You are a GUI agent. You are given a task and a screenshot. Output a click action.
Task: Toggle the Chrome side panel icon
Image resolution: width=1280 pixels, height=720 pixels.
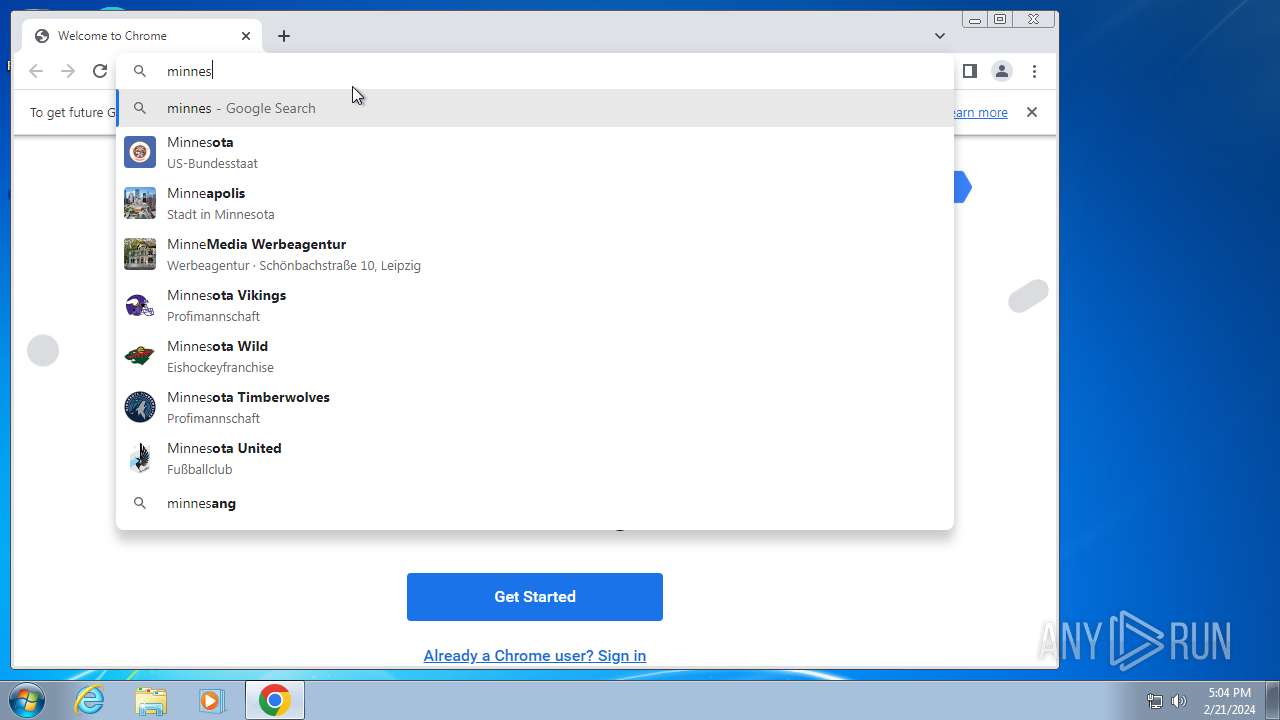[969, 71]
